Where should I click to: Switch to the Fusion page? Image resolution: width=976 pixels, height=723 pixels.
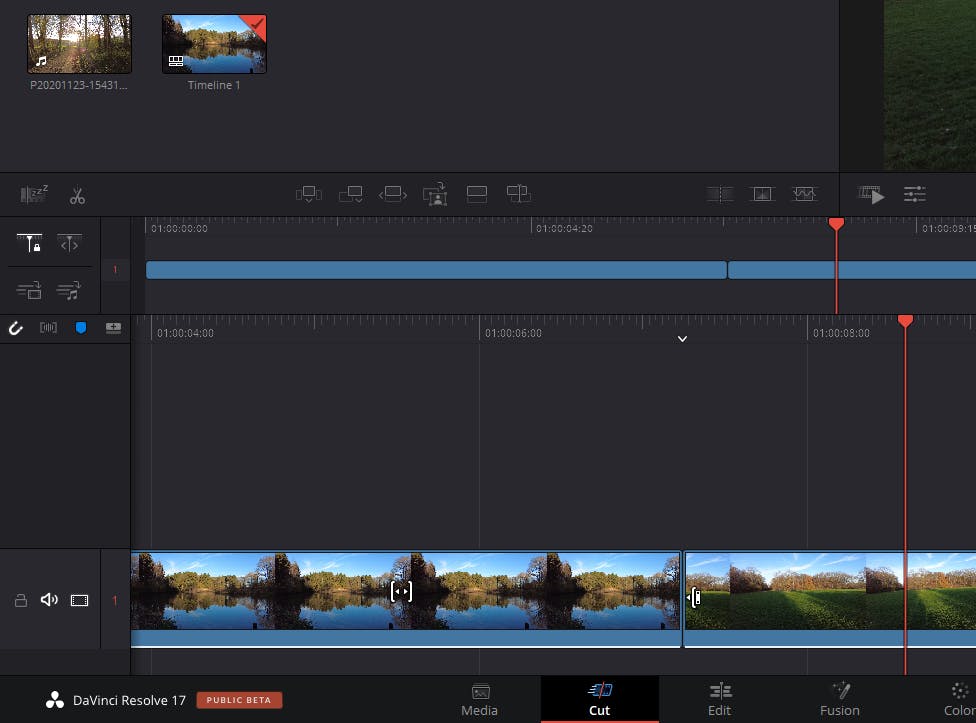[839, 699]
